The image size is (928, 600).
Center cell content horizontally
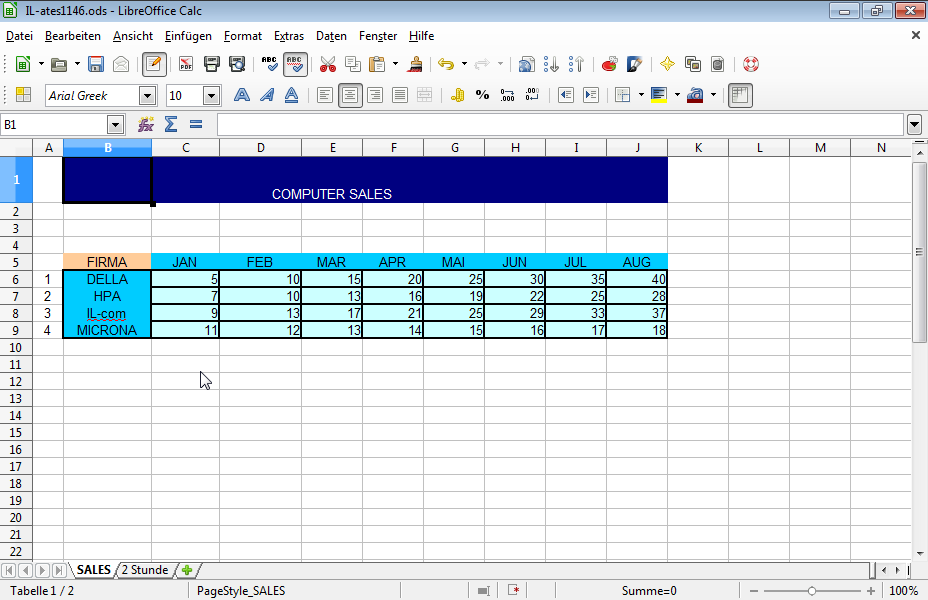point(350,95)
